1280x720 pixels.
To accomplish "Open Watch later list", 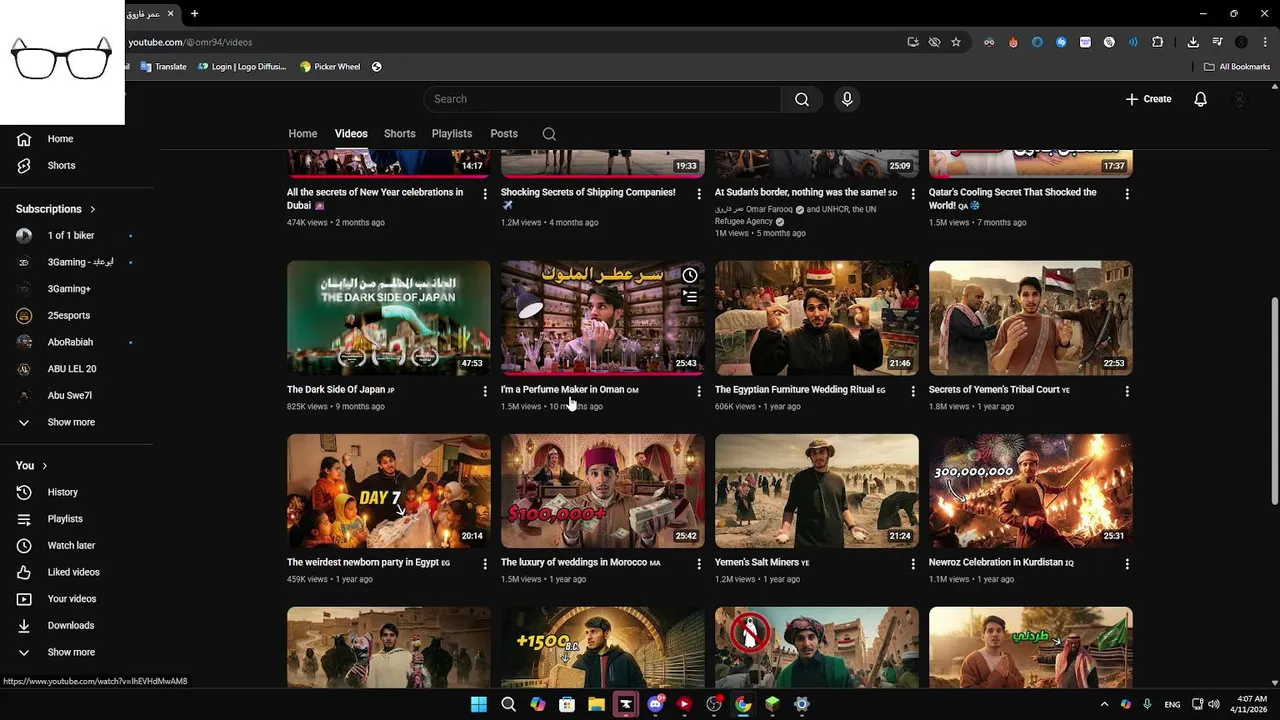I will [76, 546].
